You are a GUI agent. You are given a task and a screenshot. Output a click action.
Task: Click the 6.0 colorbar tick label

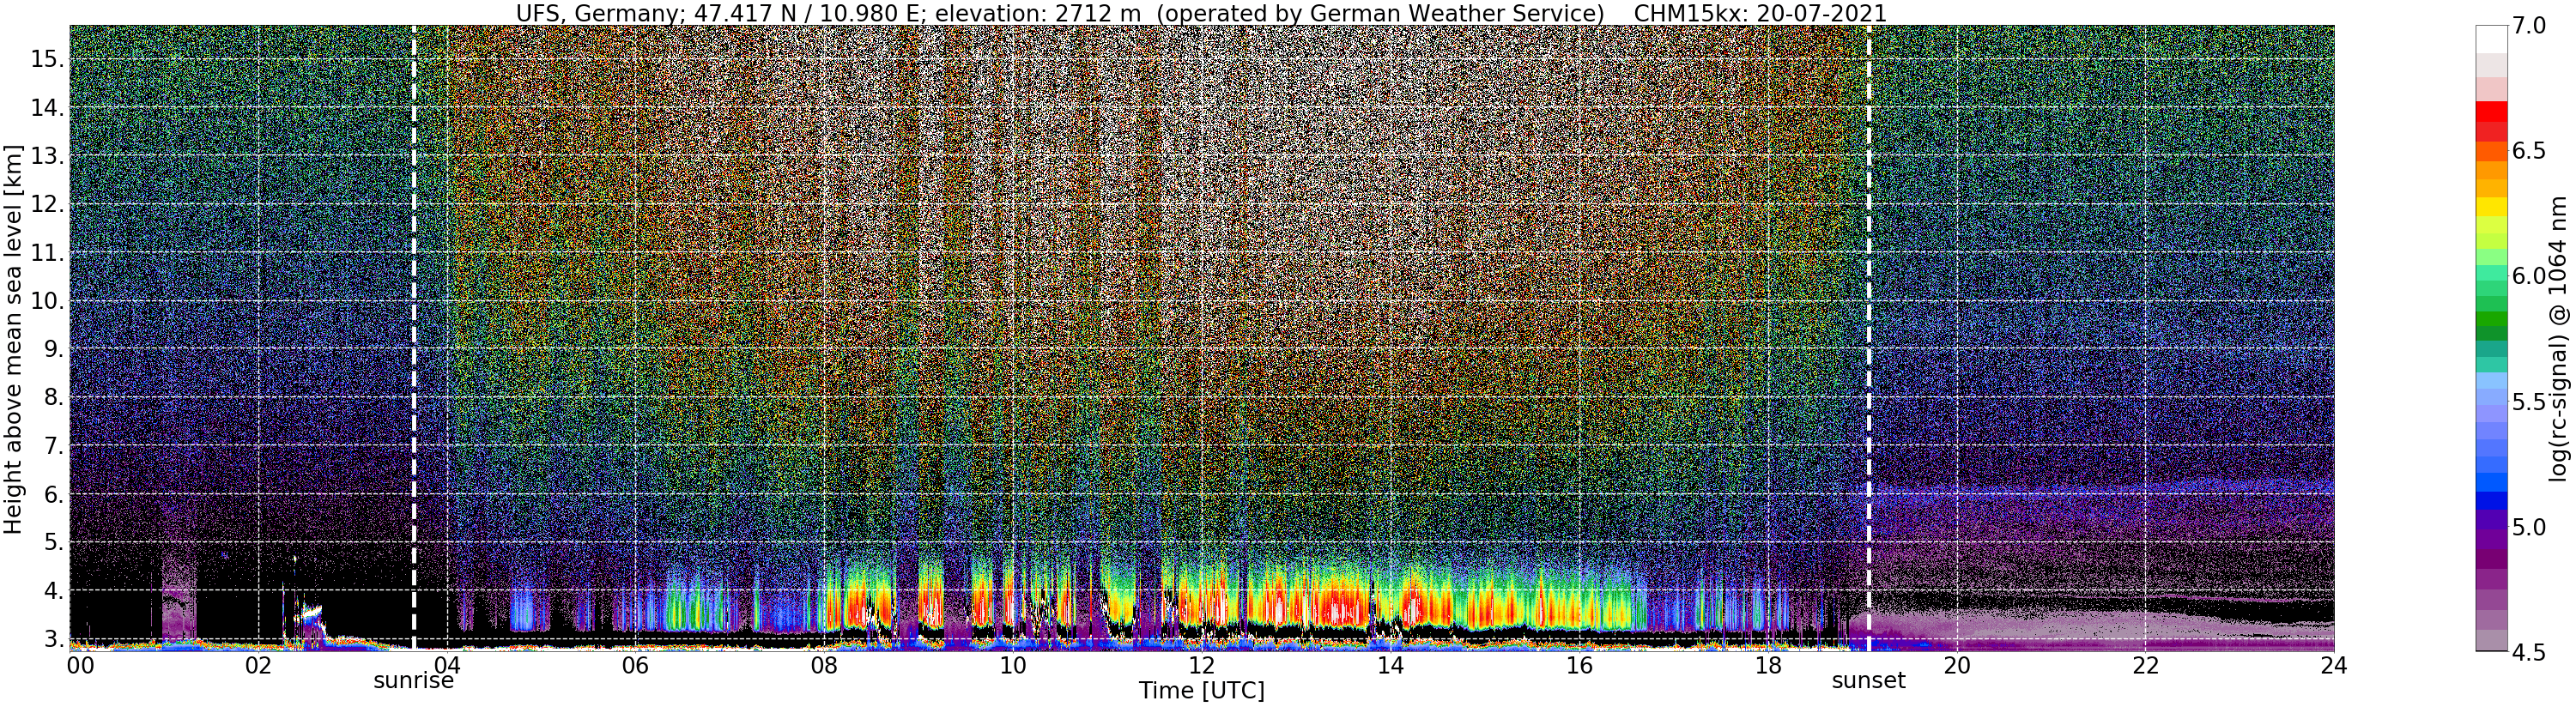pos(2529,276)
